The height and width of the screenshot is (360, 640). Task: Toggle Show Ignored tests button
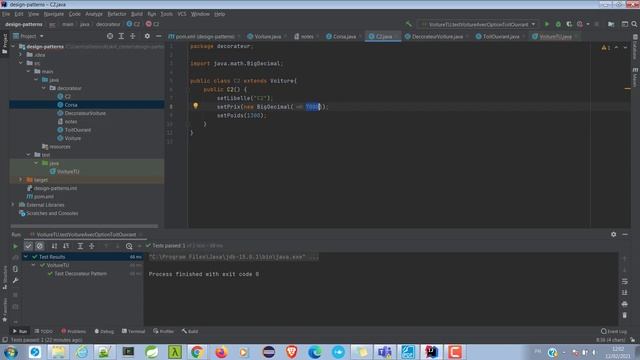coord(40,246)
